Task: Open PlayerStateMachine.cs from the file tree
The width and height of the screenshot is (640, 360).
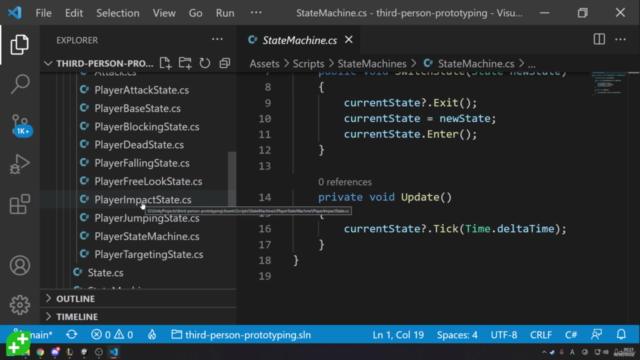Action: 147,236
